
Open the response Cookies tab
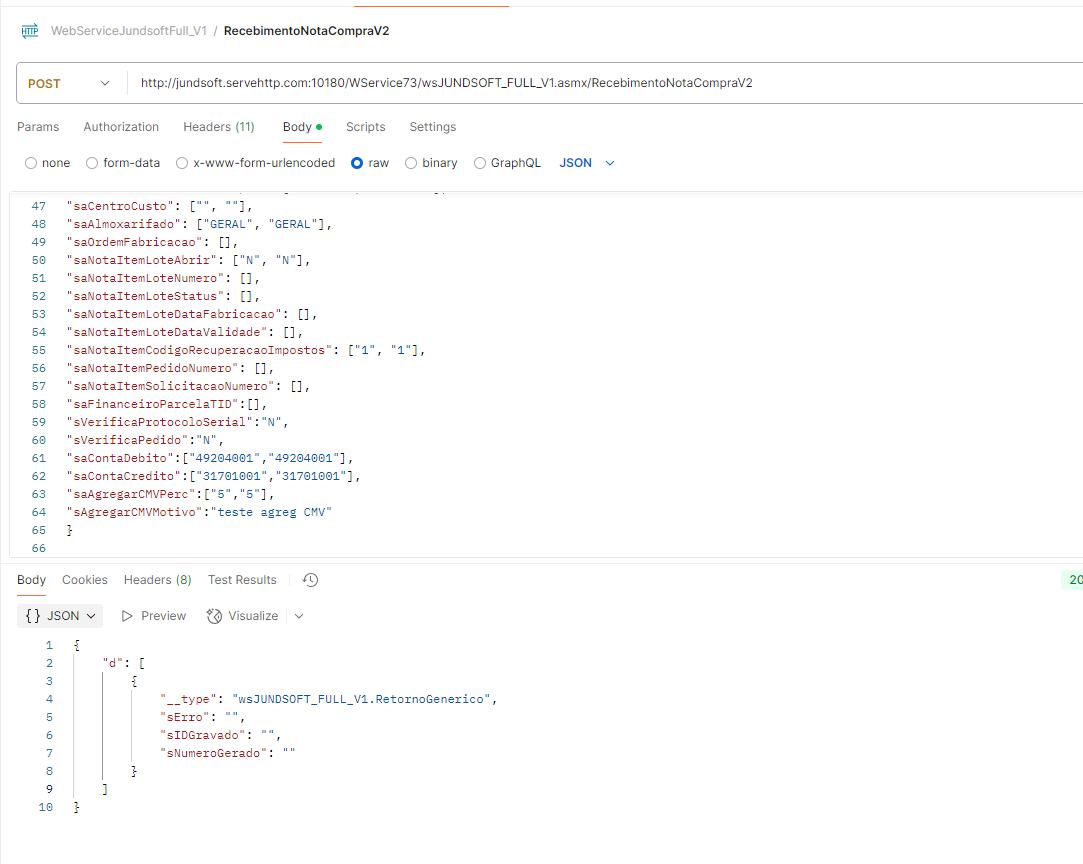click(x=85, y=580)
